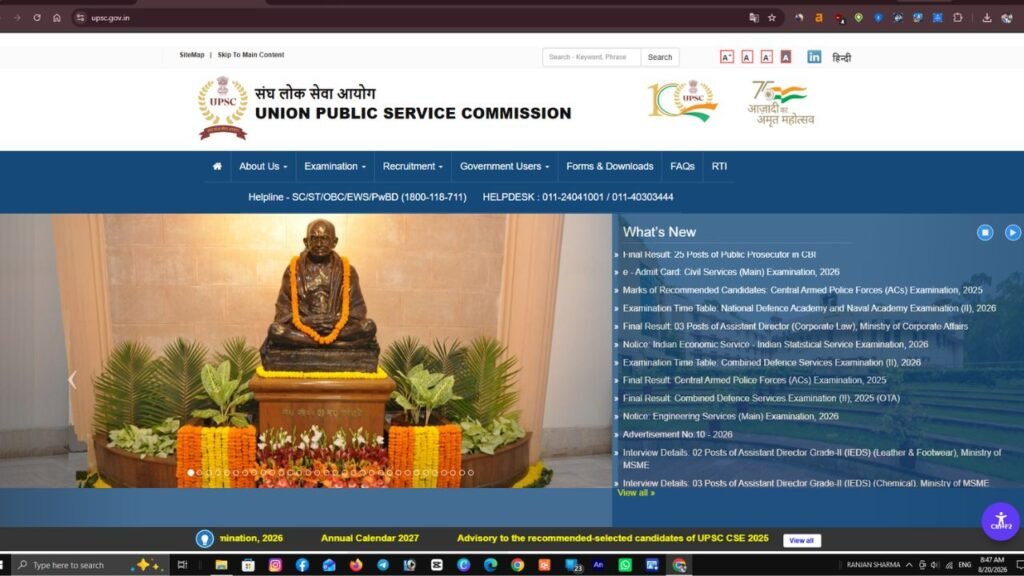The width and height of the screenshot is (1024, 576).
Task: Click View all » under What's New
Action: 636,493
